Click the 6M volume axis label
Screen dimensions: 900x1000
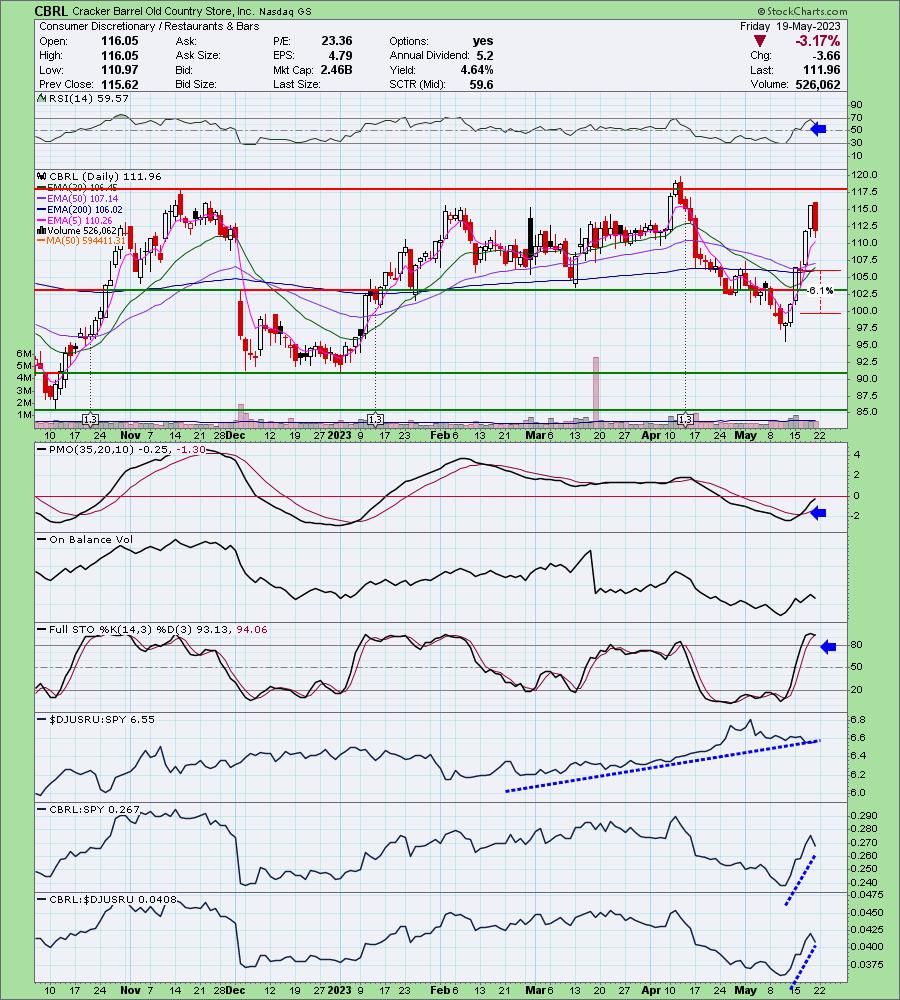coord(24,353)
